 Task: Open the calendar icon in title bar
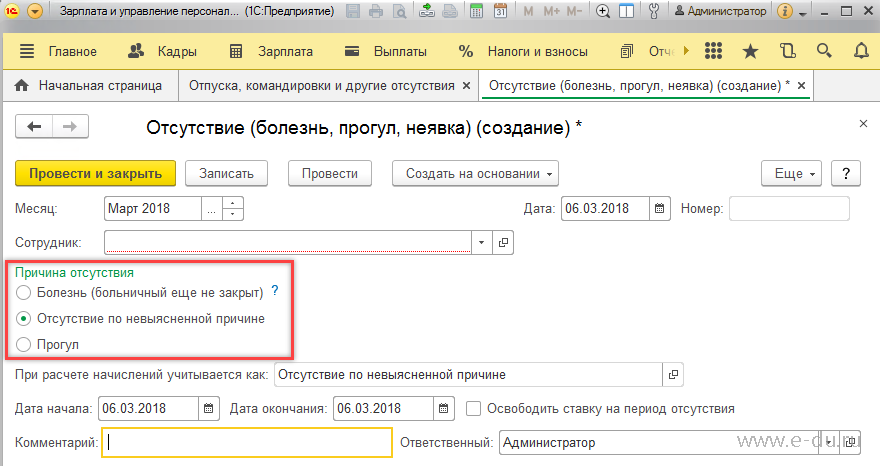pos(499,11)
